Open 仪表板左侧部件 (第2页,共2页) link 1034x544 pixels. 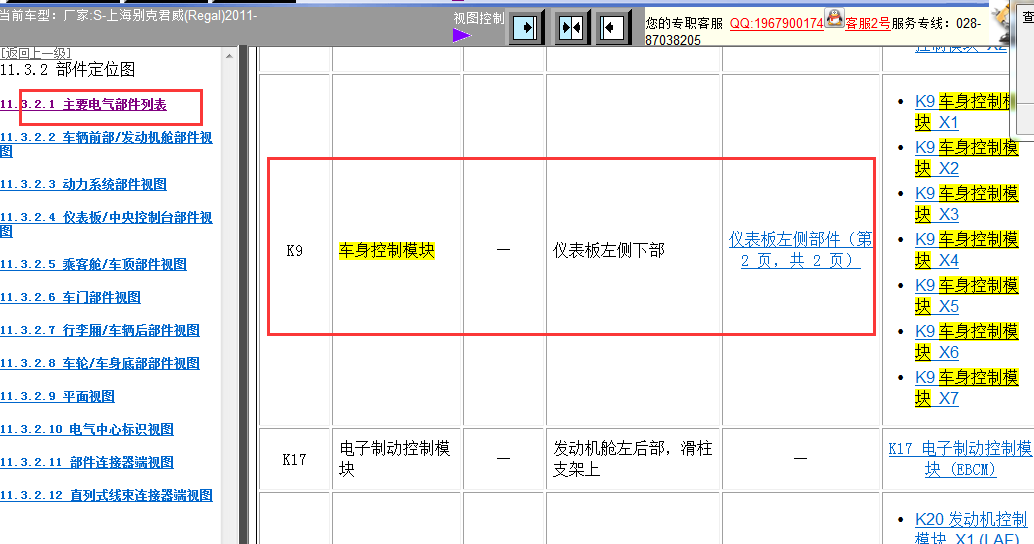[801, 250]
